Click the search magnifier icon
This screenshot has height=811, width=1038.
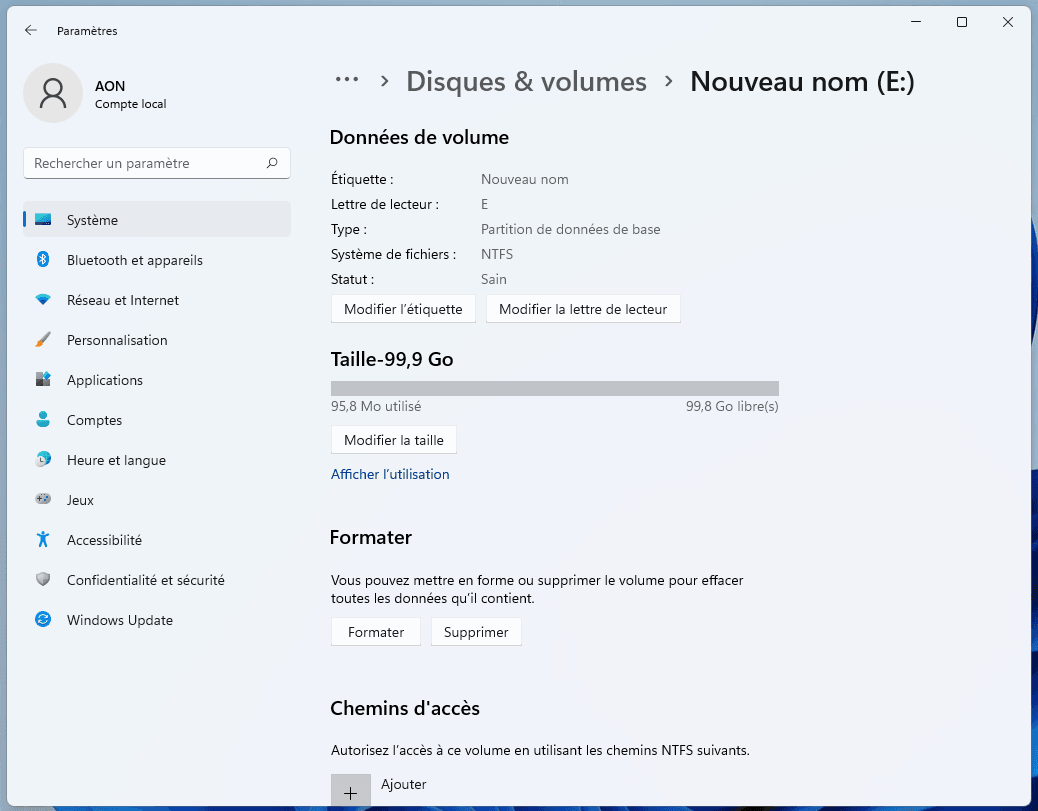point(272,163)
